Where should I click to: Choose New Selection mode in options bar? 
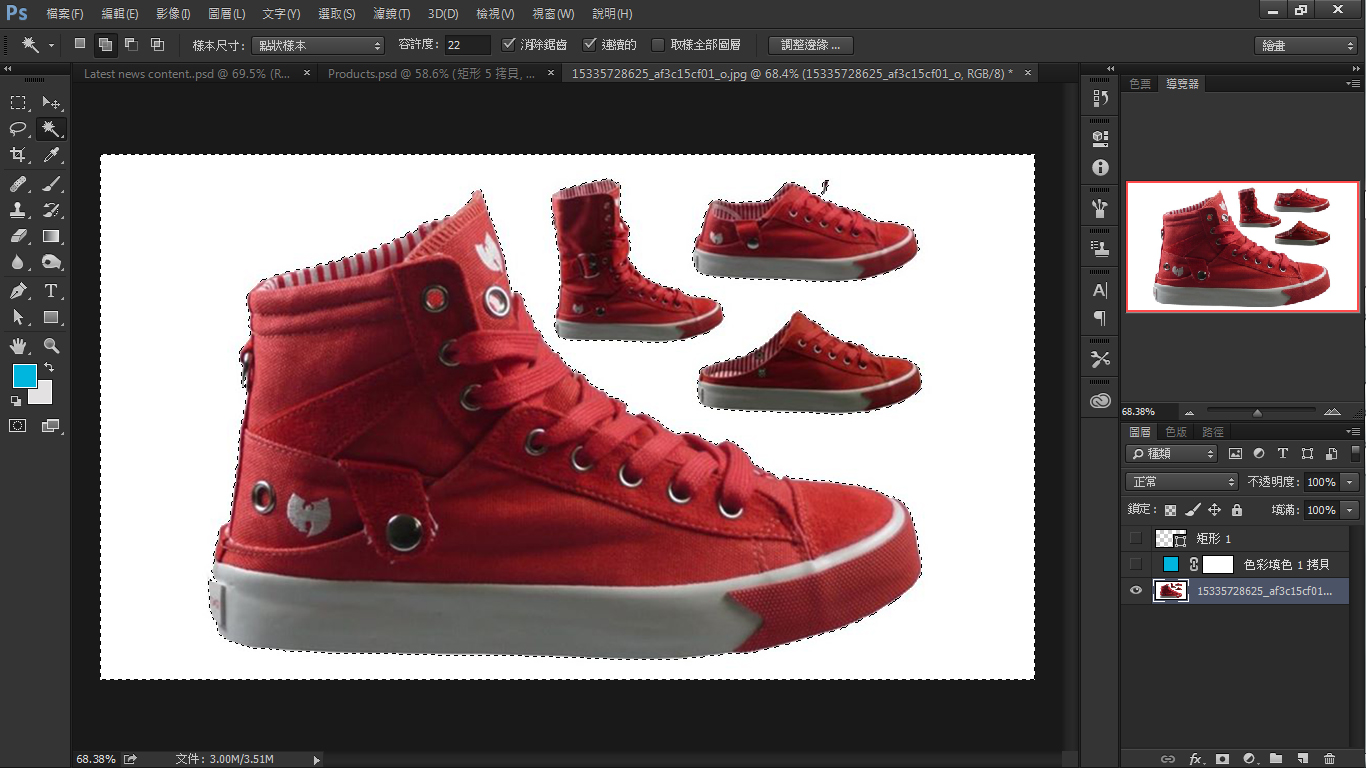click(80, 44)
